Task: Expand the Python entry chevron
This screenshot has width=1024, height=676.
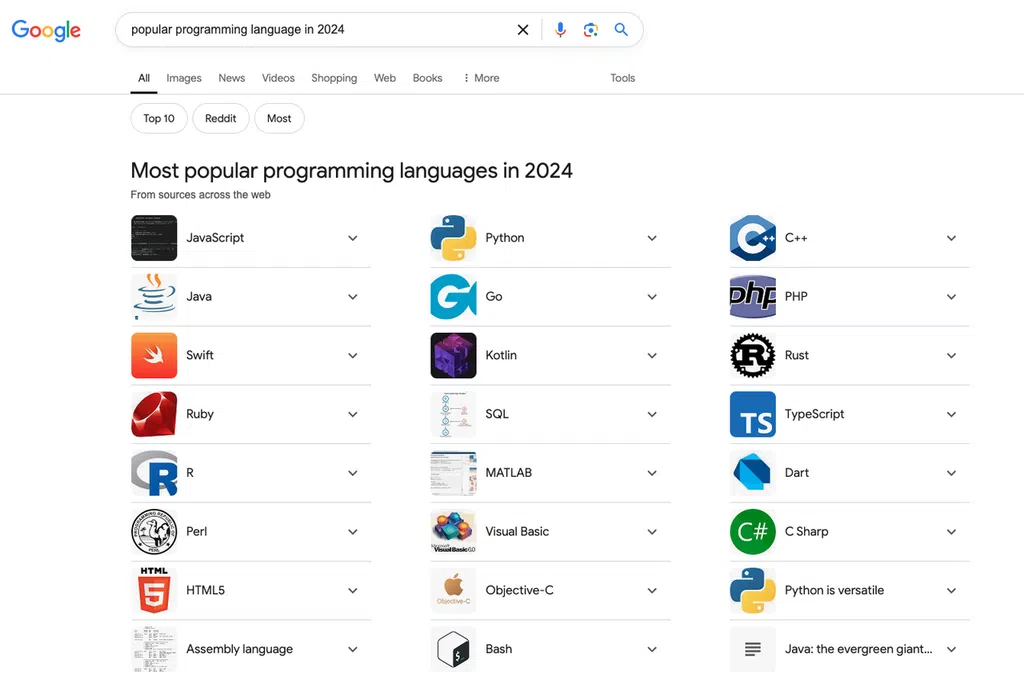Action: pos(652,238)
